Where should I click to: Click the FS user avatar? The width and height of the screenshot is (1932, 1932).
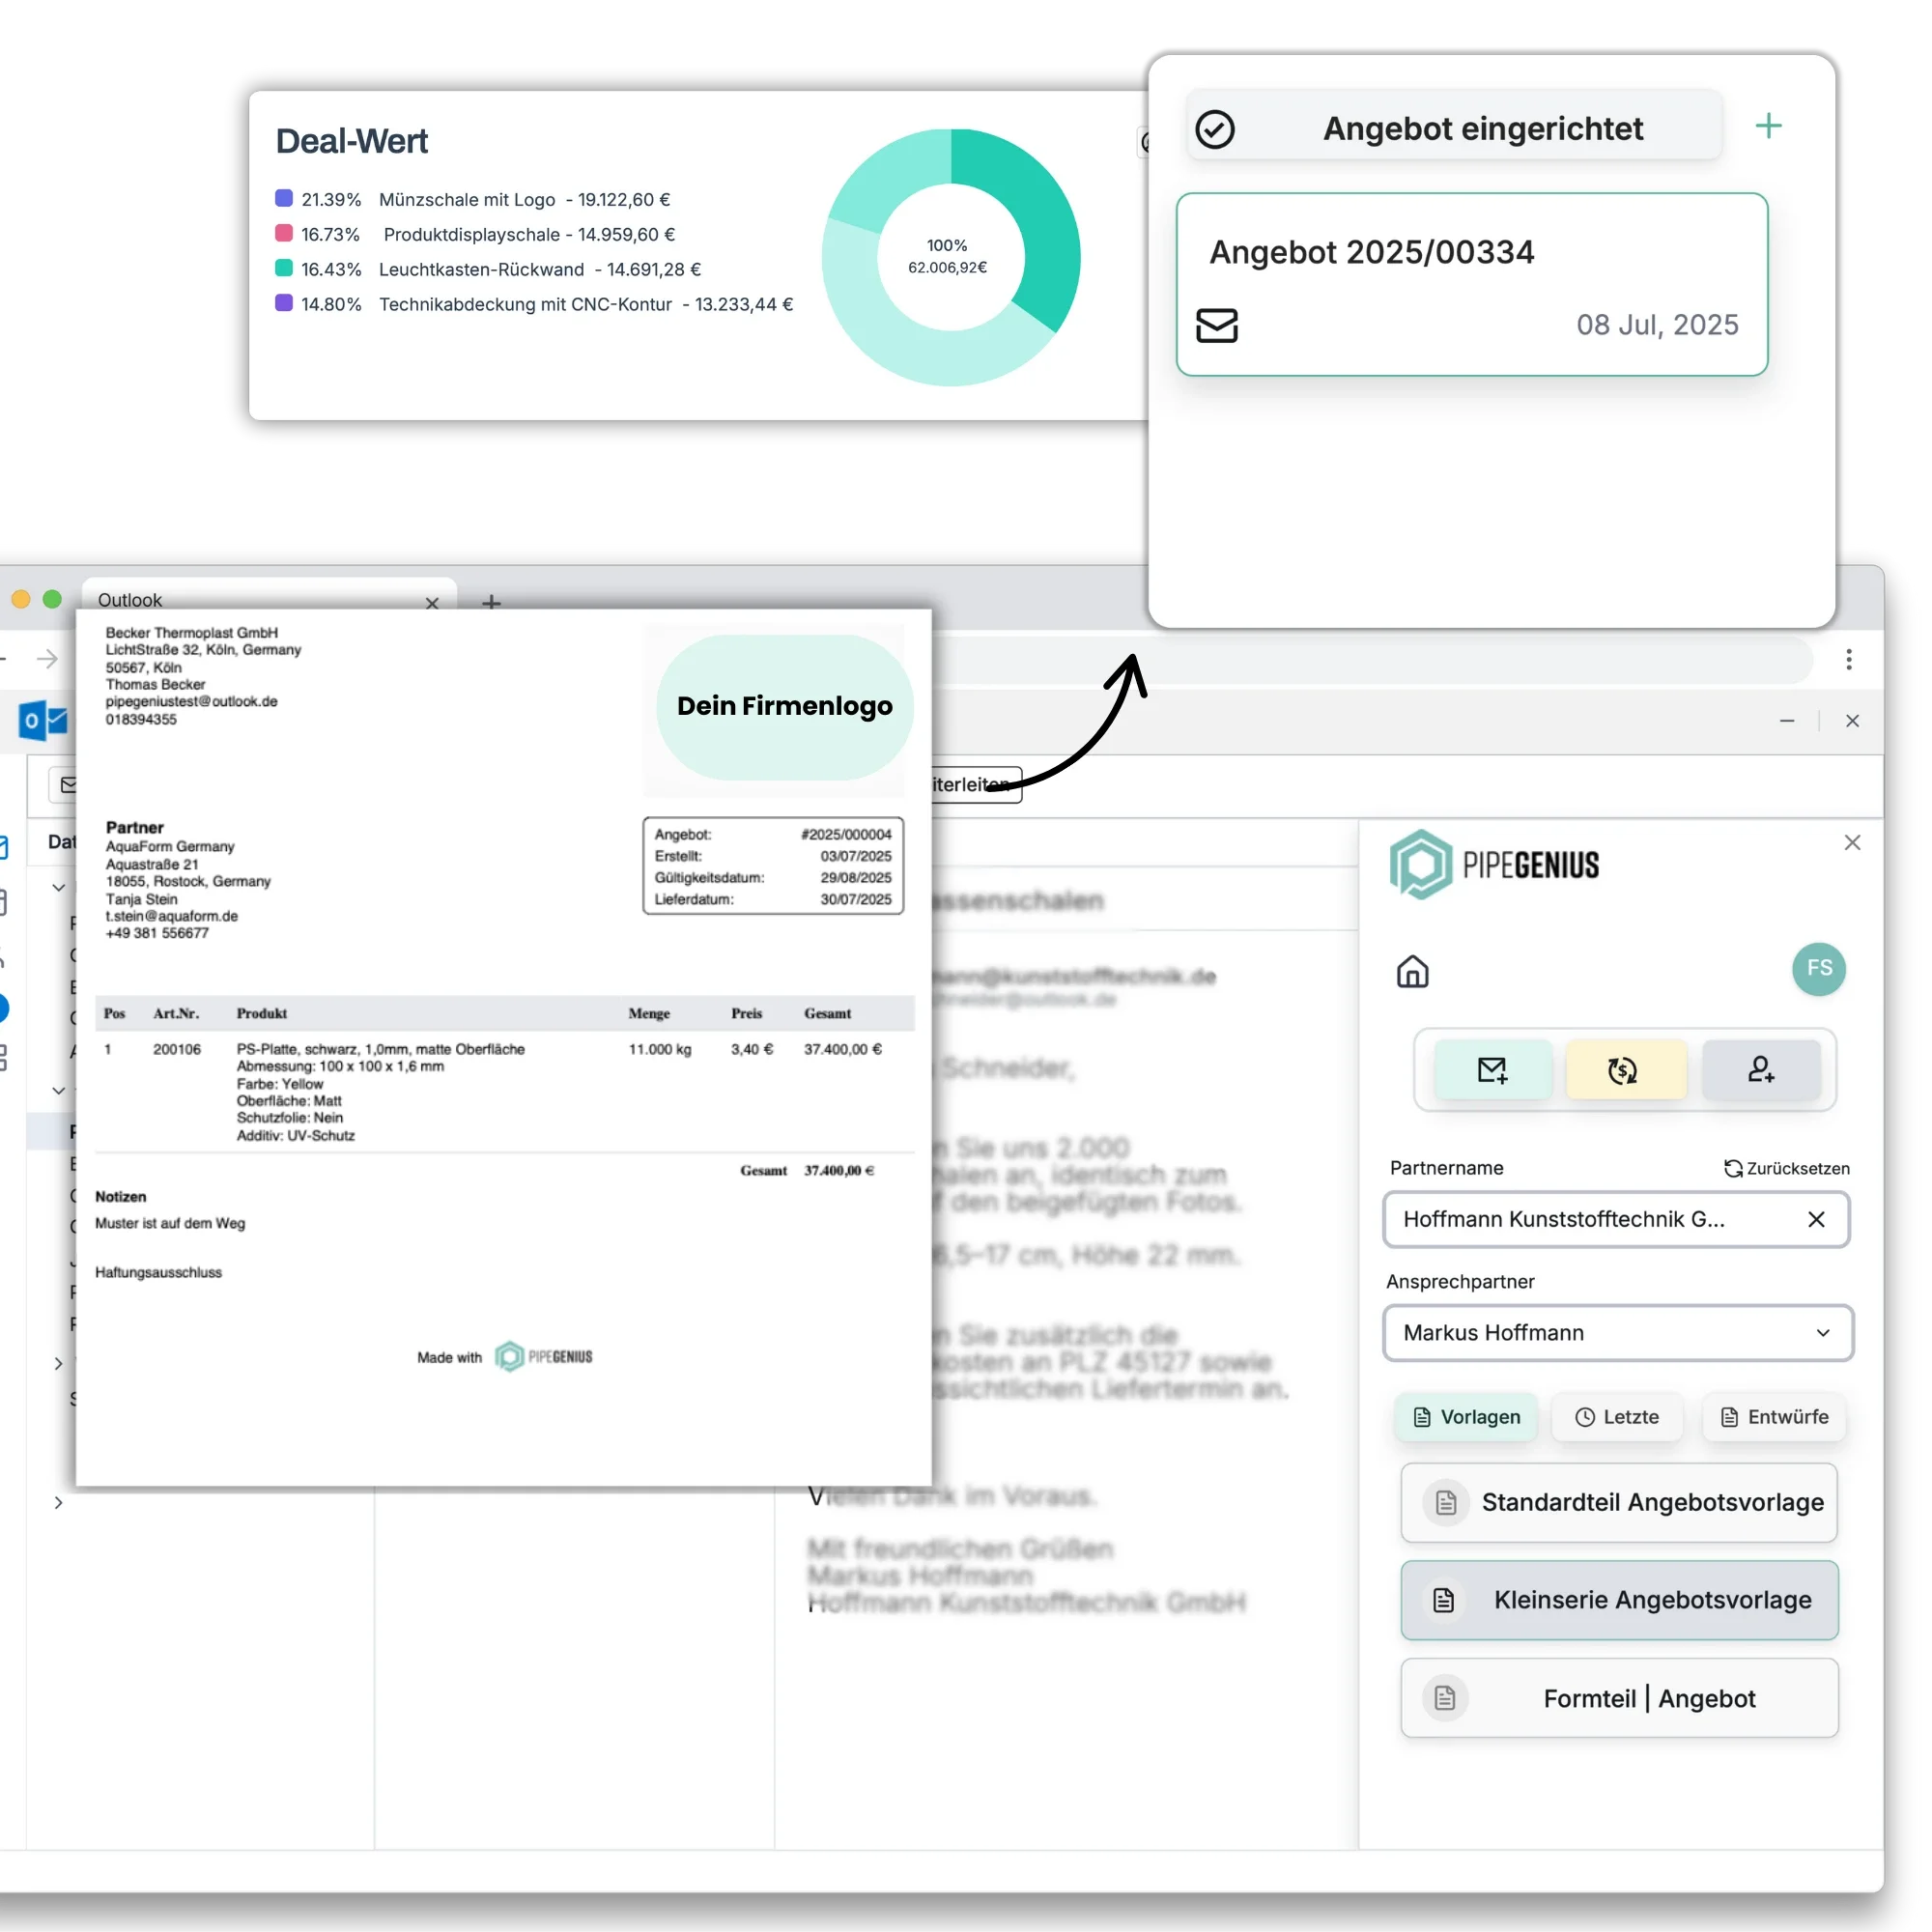[1818, 968]
